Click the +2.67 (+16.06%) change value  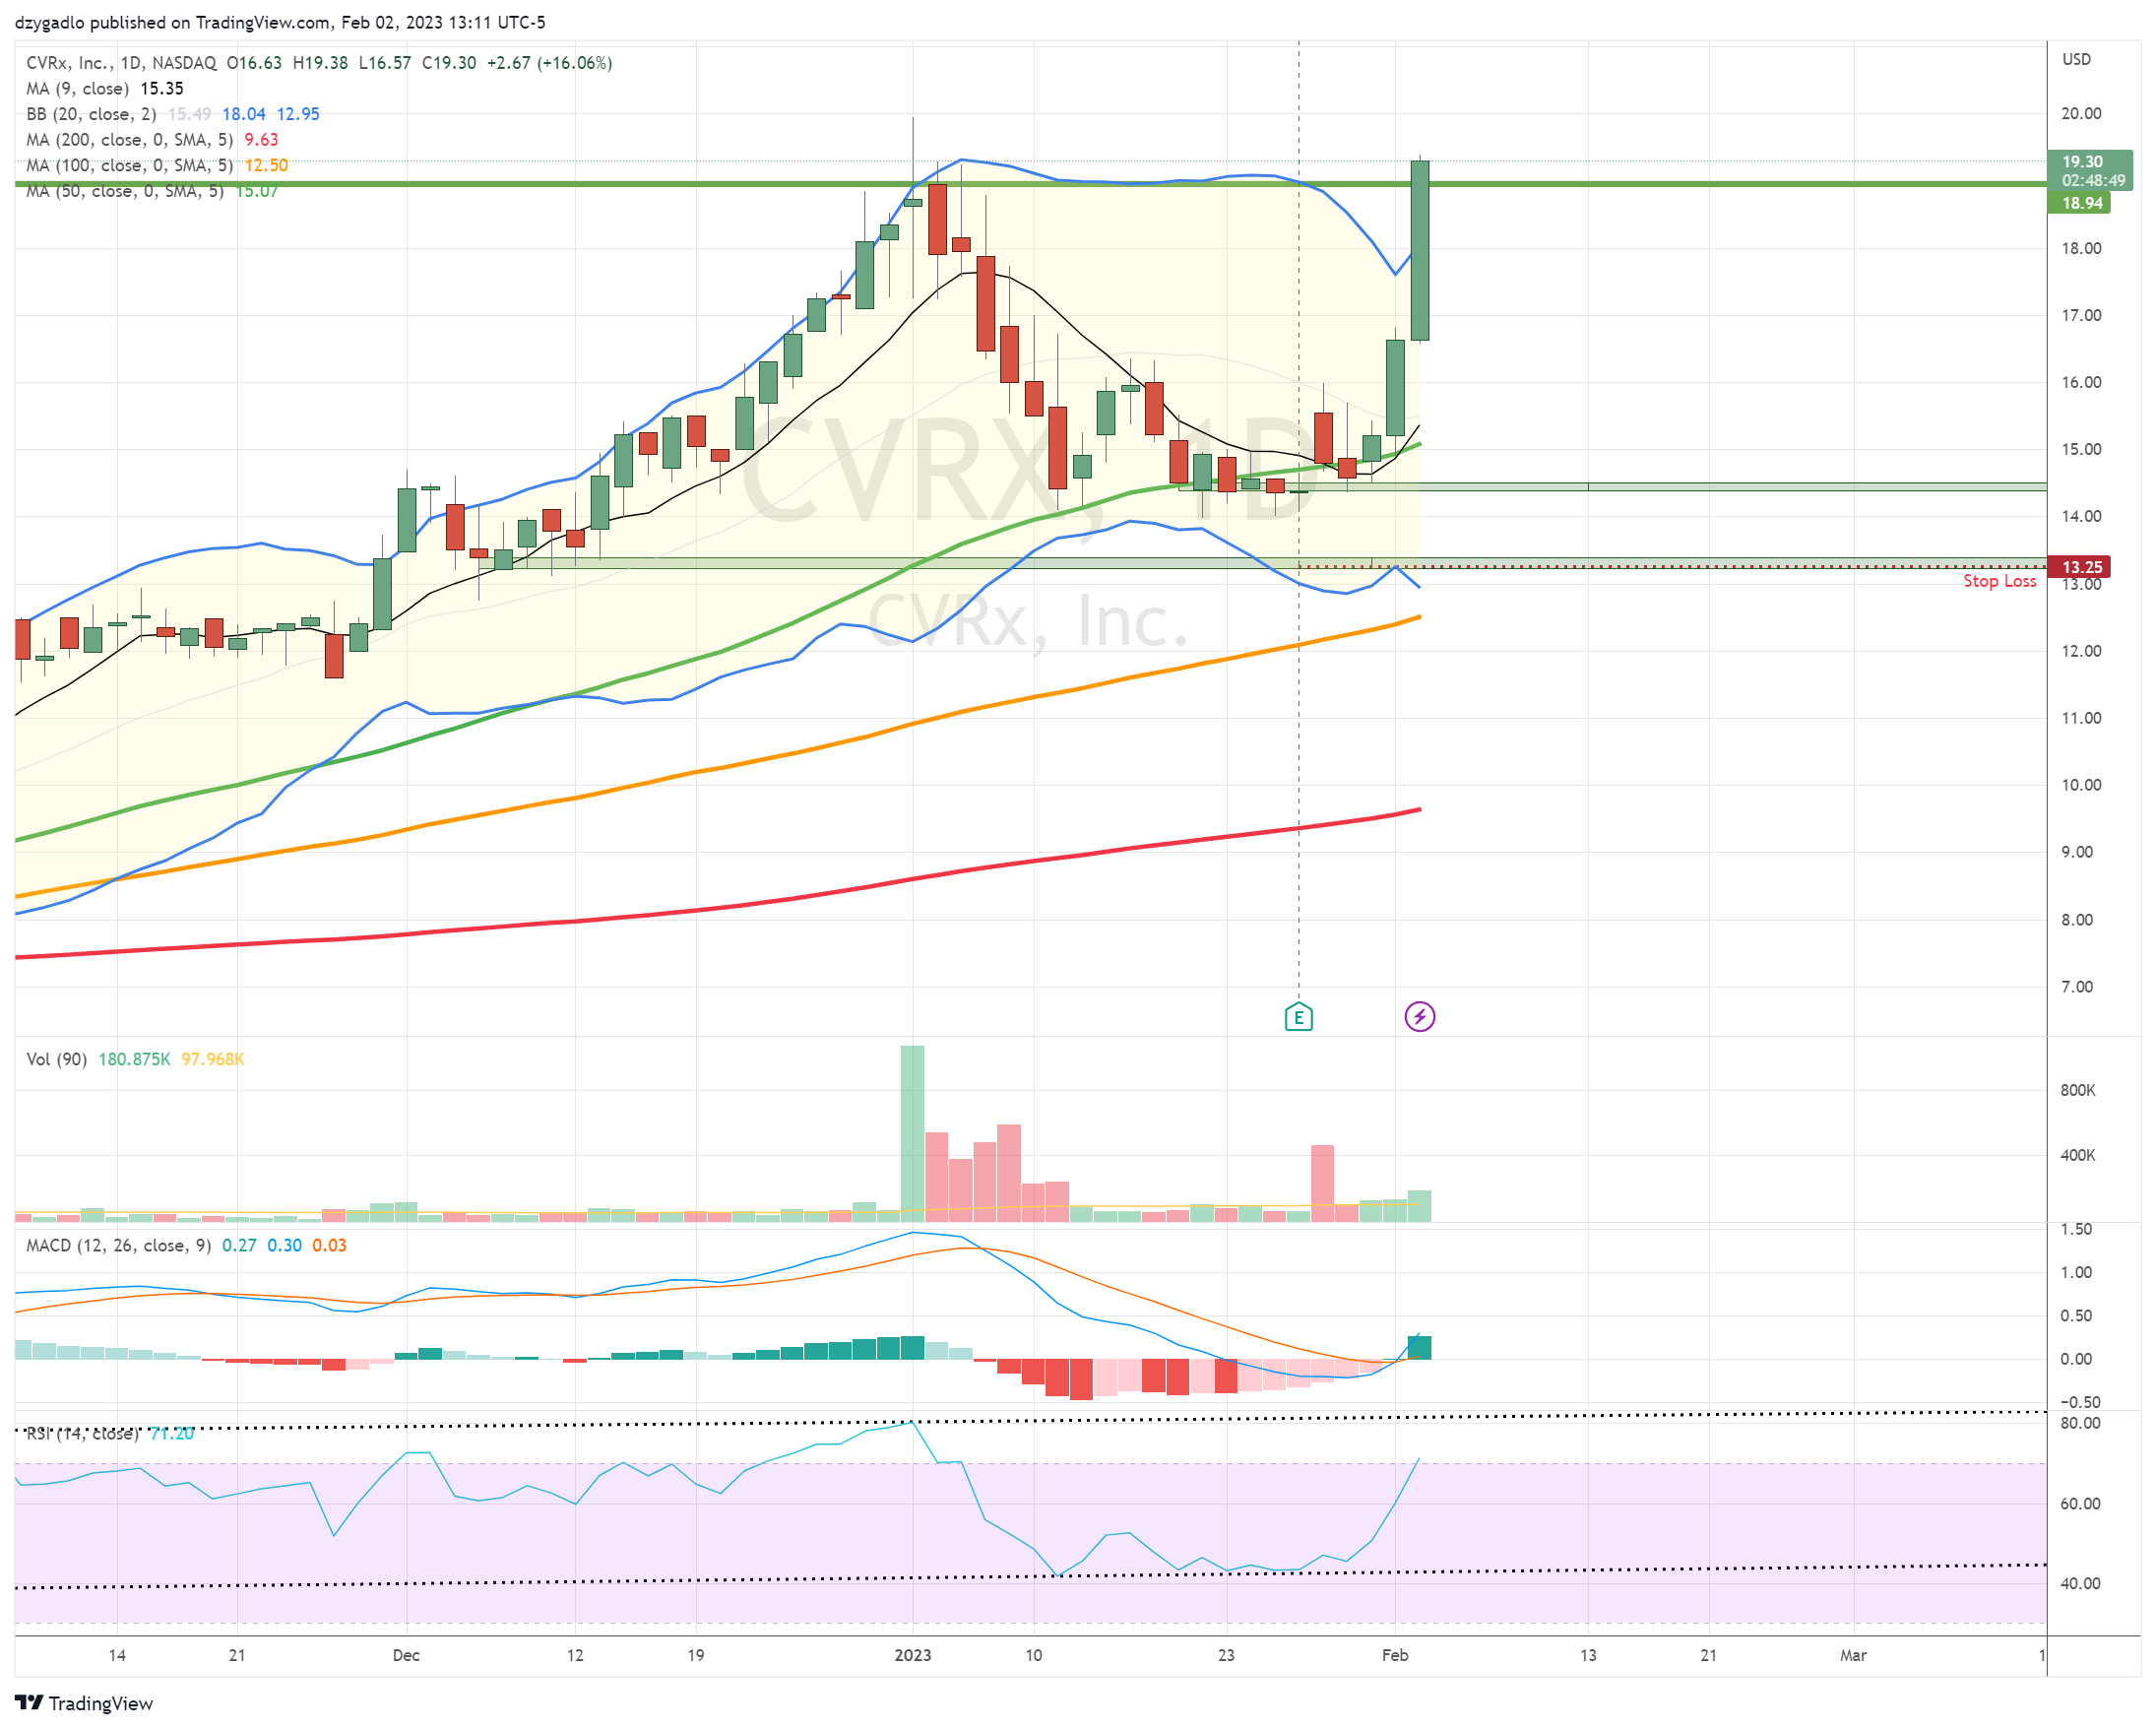point(549,63)
